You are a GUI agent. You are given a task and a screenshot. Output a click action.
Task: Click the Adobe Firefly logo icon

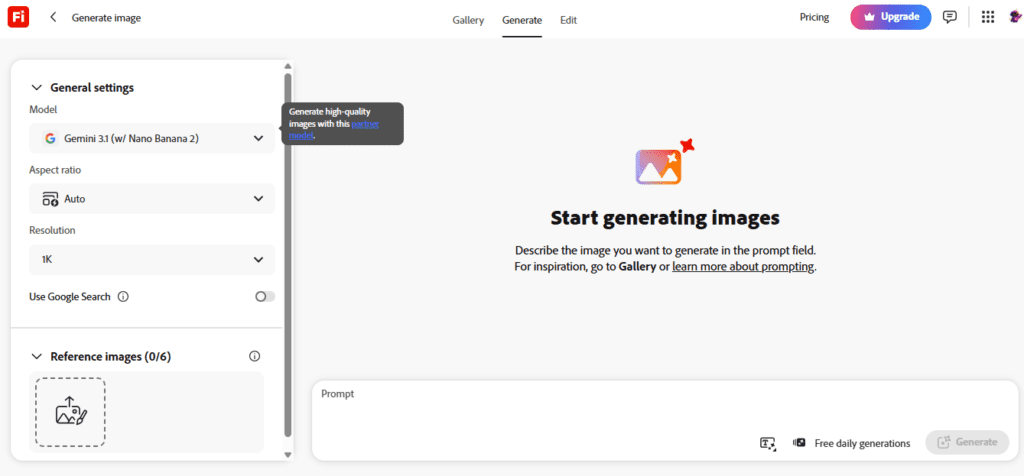point(18,18)
